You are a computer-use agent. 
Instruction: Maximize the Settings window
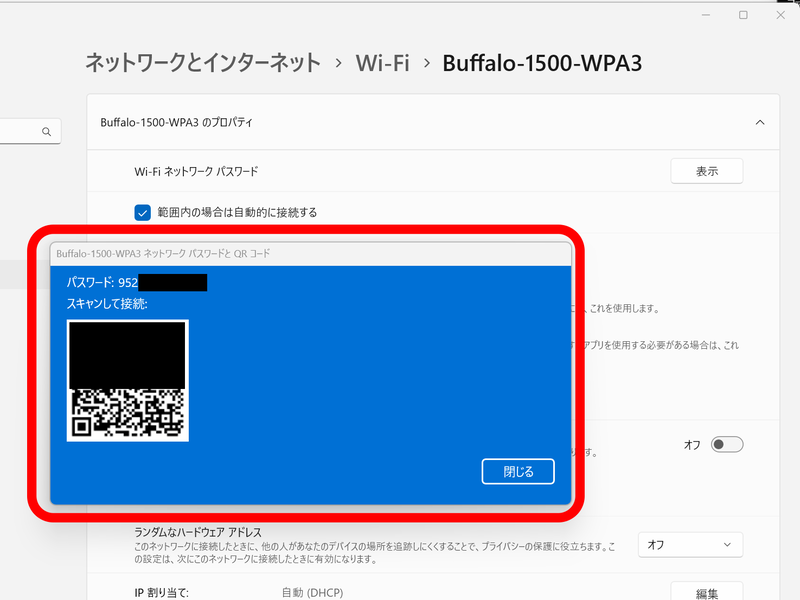pos(745,15)
